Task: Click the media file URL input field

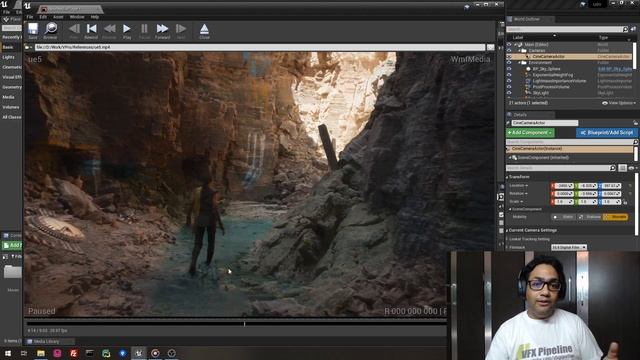Action: click(260, 47)
